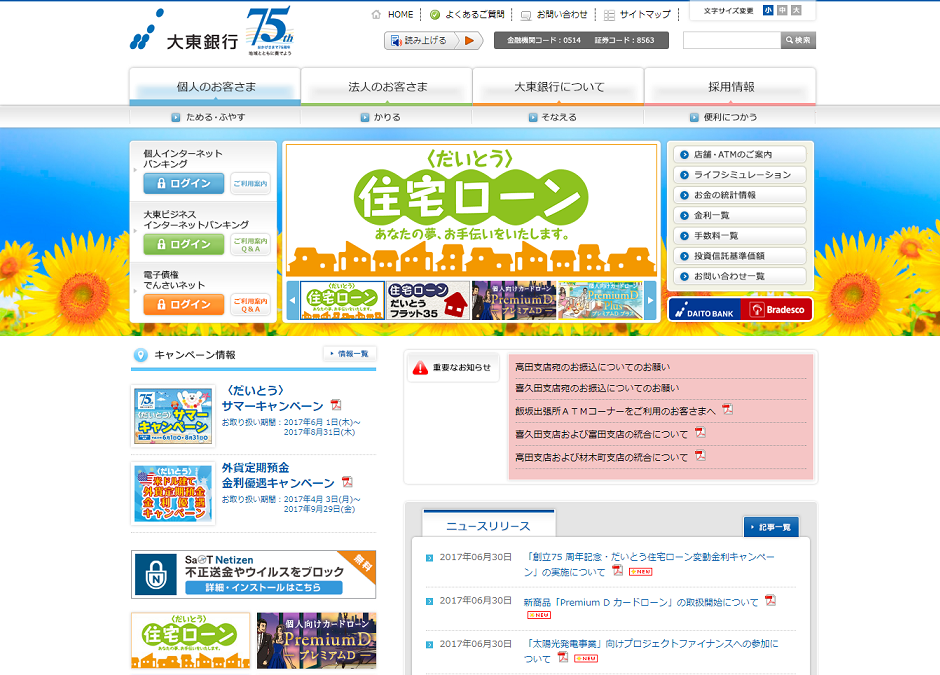
Task: Select the 住宅ローン carousel thumbnail
Action: [342, 300]
